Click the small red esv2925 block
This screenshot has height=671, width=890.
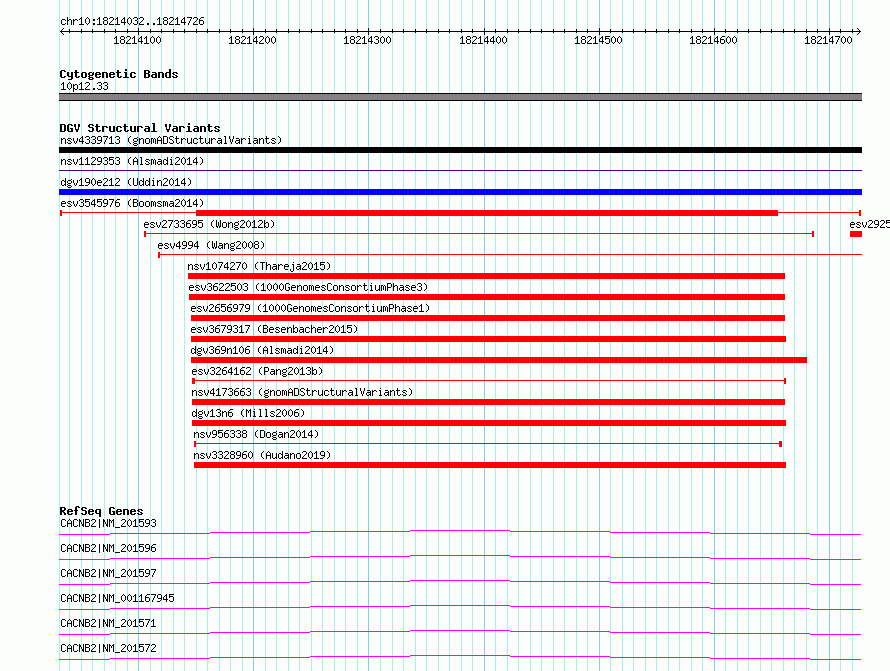point(856,234)
